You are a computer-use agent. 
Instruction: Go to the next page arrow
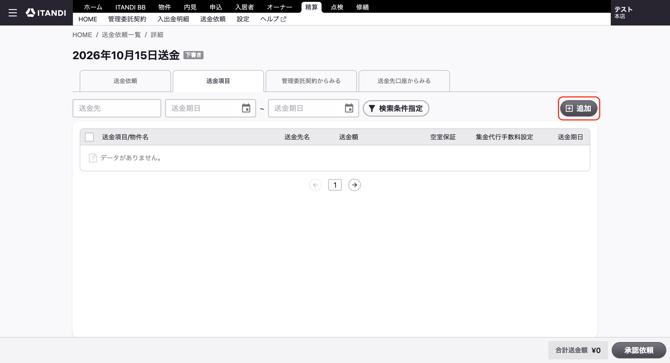click(354, 185)
